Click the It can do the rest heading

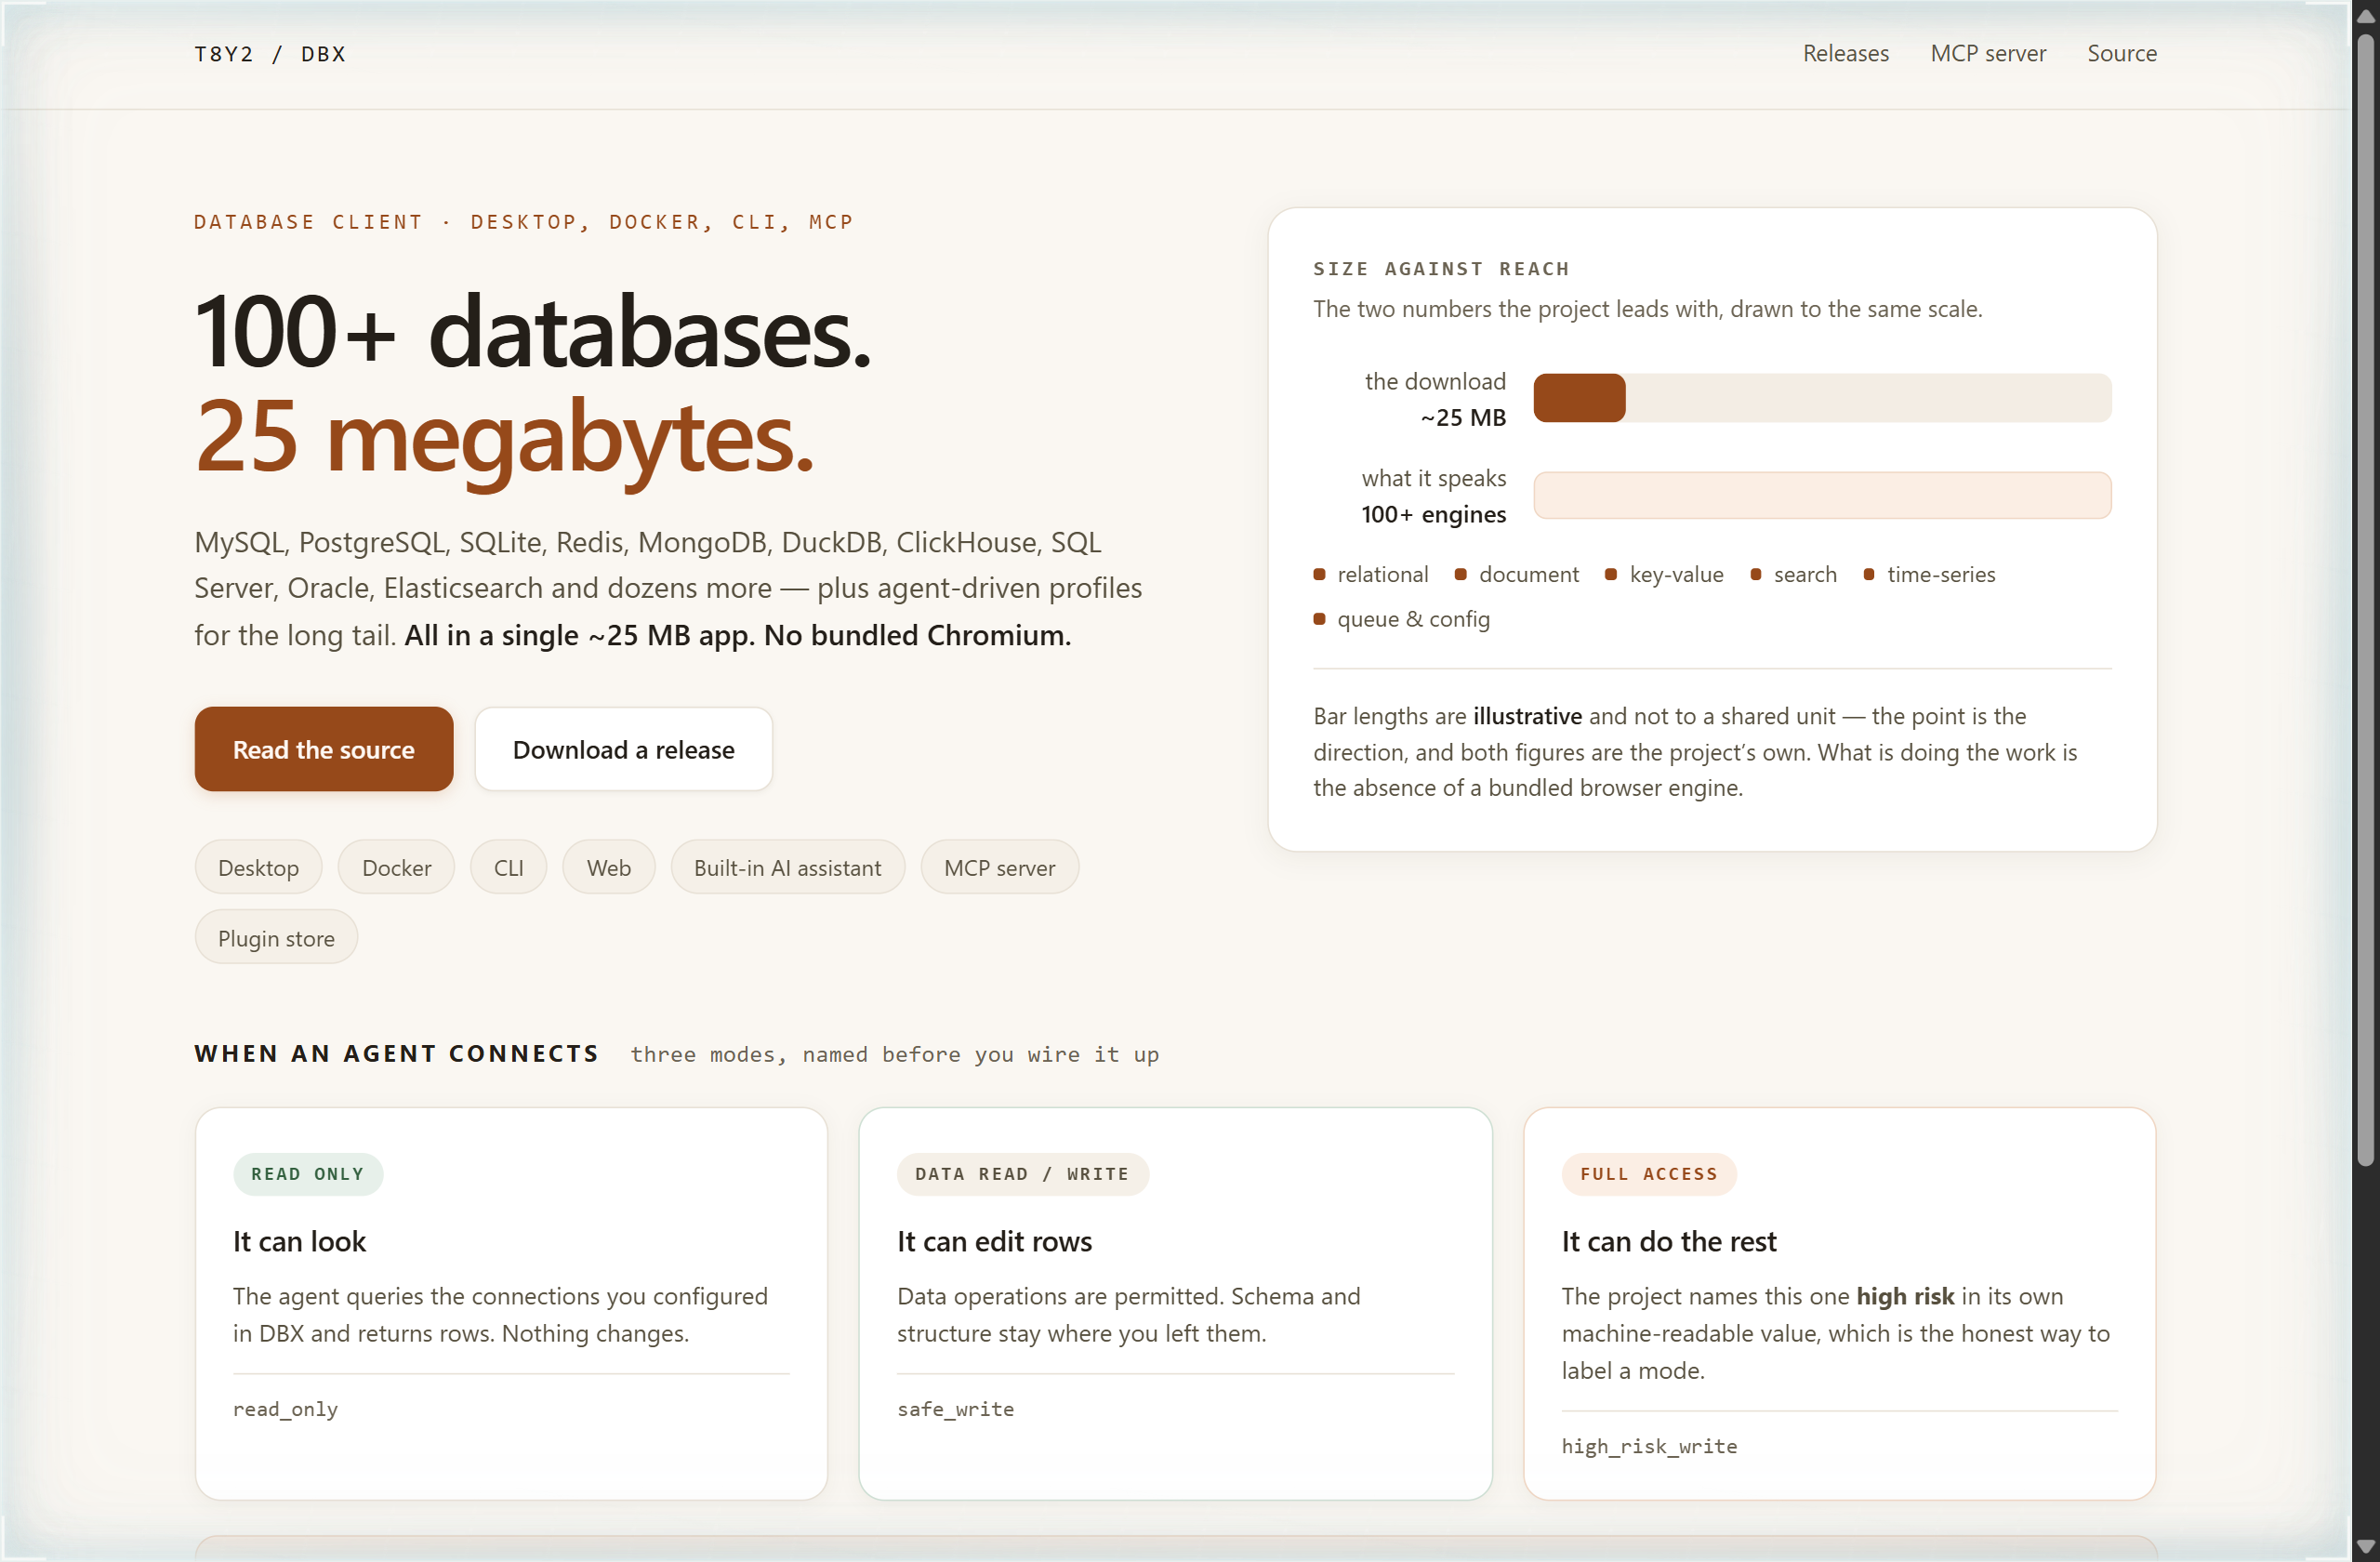[1669, 1241]
